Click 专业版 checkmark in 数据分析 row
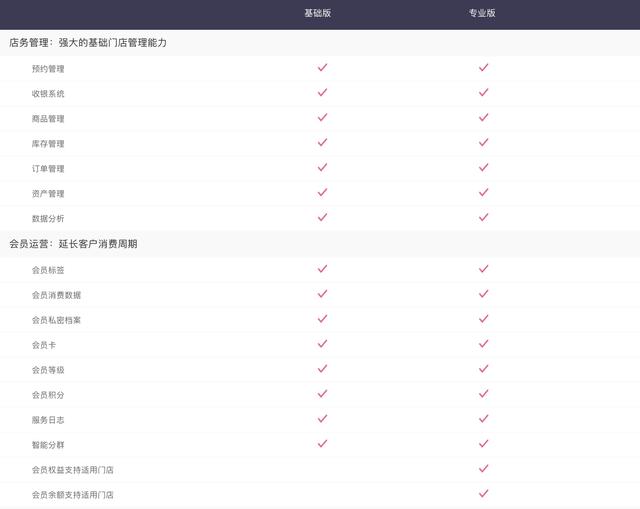Viewport: 640px width, 509px height. pos(484,217)
